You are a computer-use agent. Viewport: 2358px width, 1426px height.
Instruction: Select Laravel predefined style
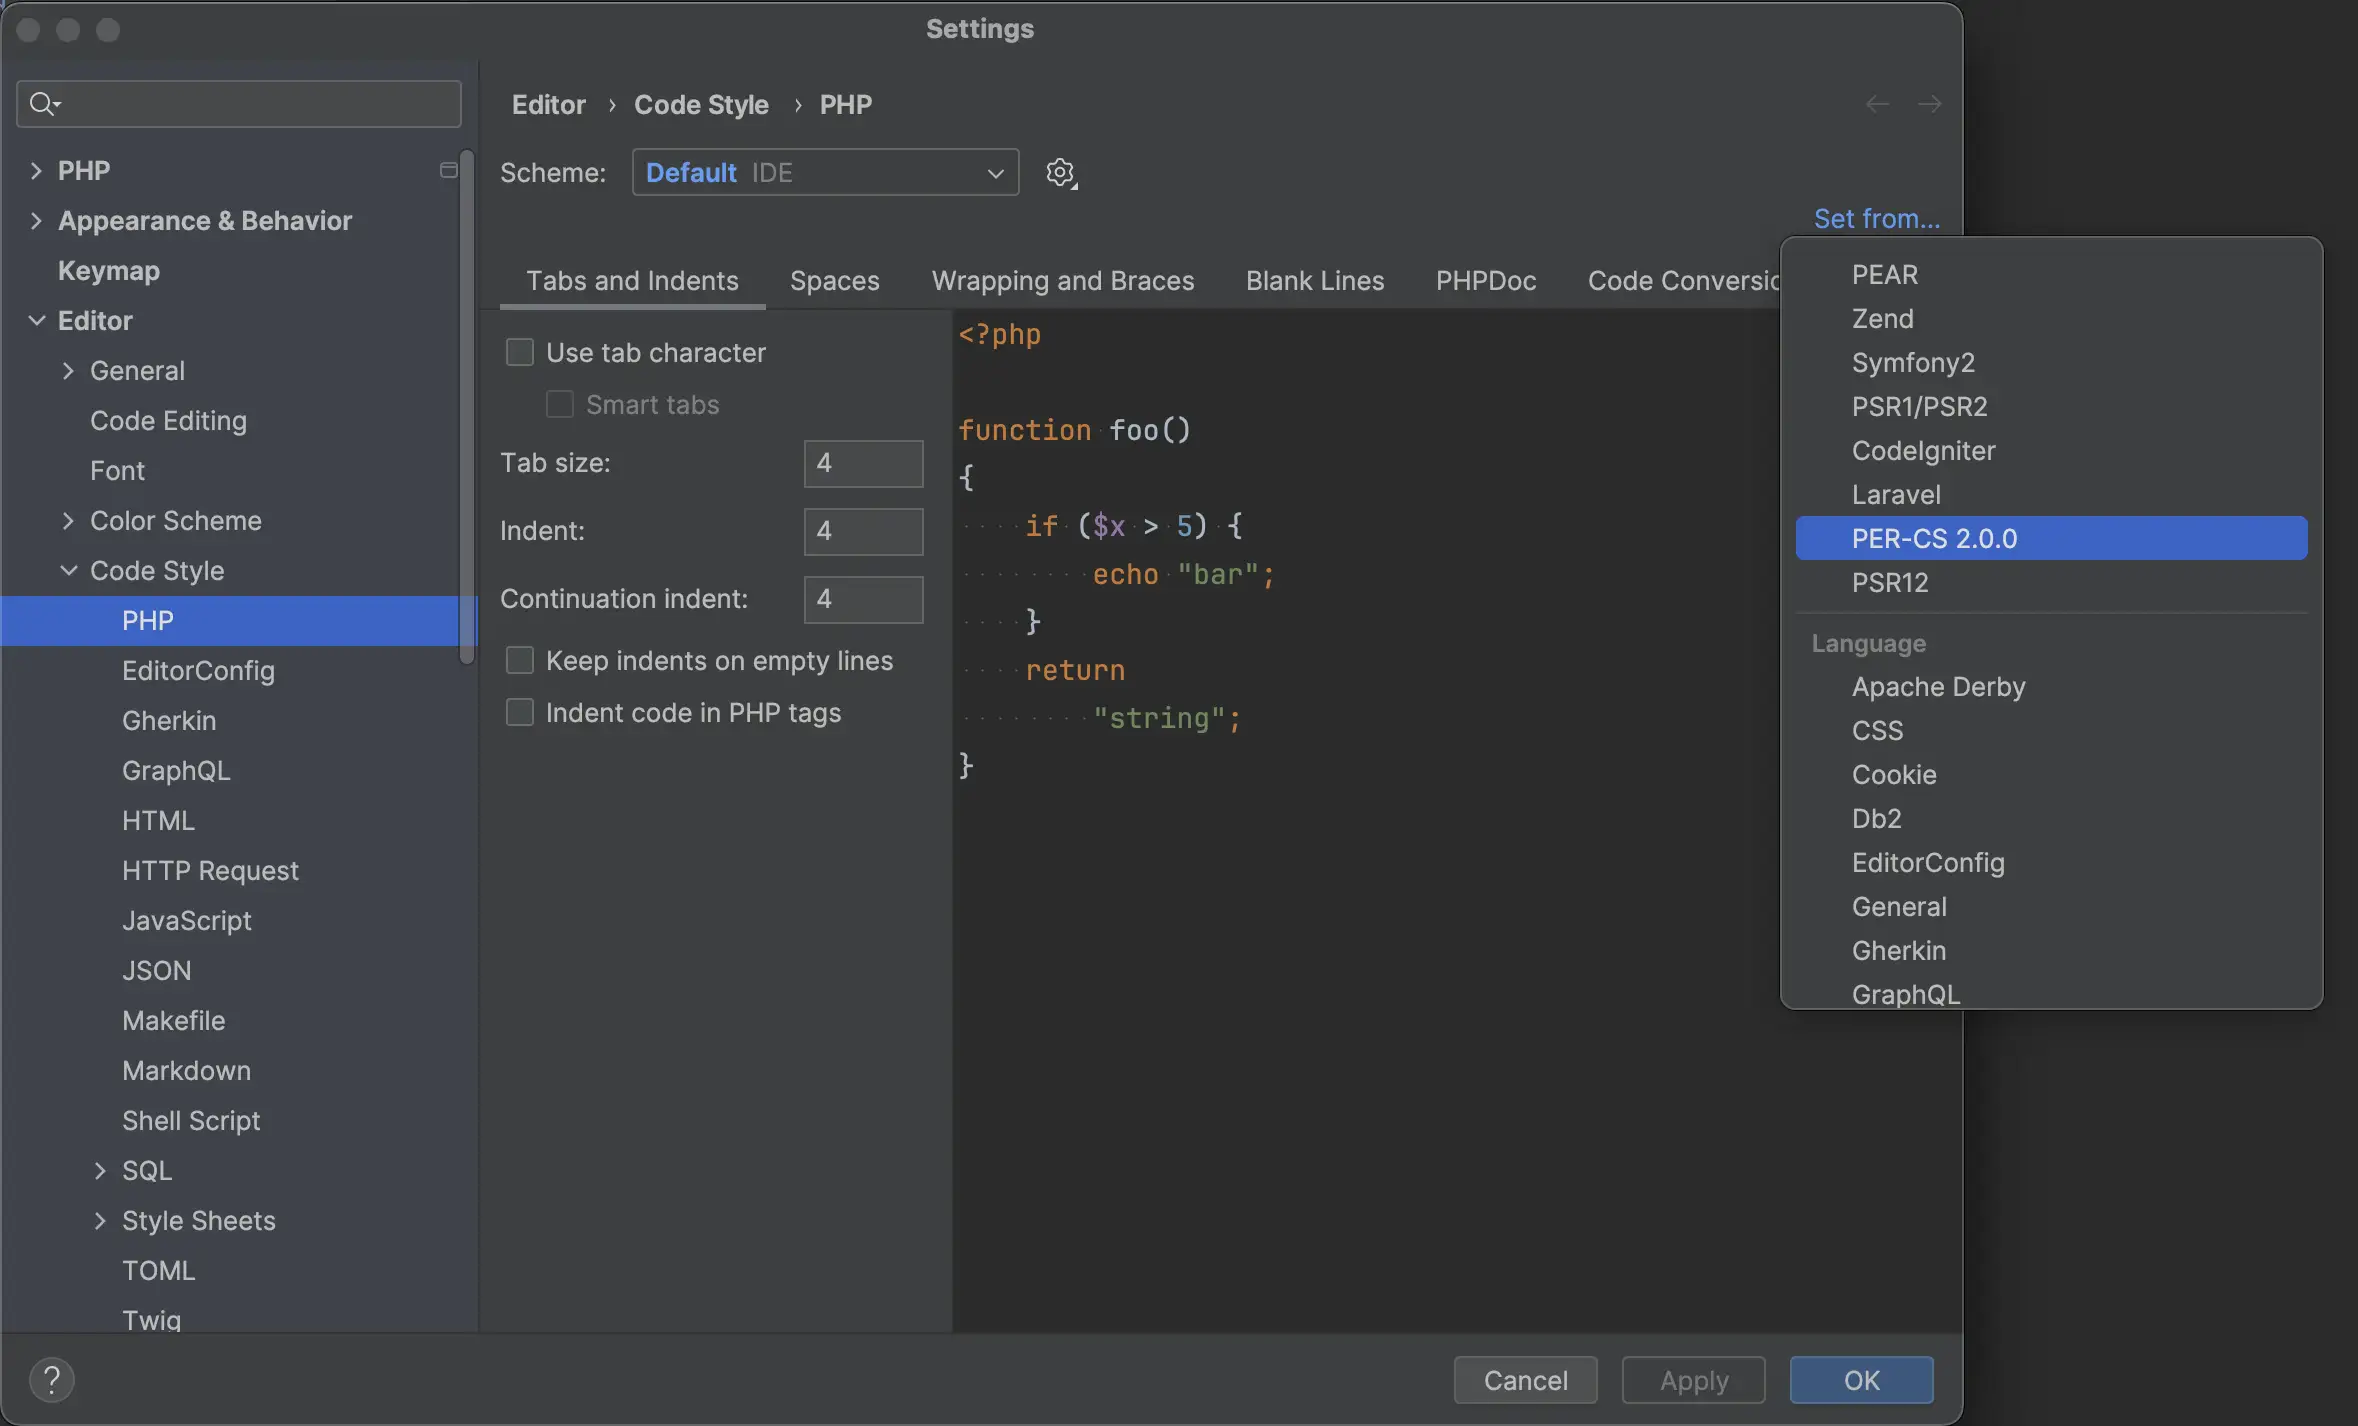[2051, 494]
